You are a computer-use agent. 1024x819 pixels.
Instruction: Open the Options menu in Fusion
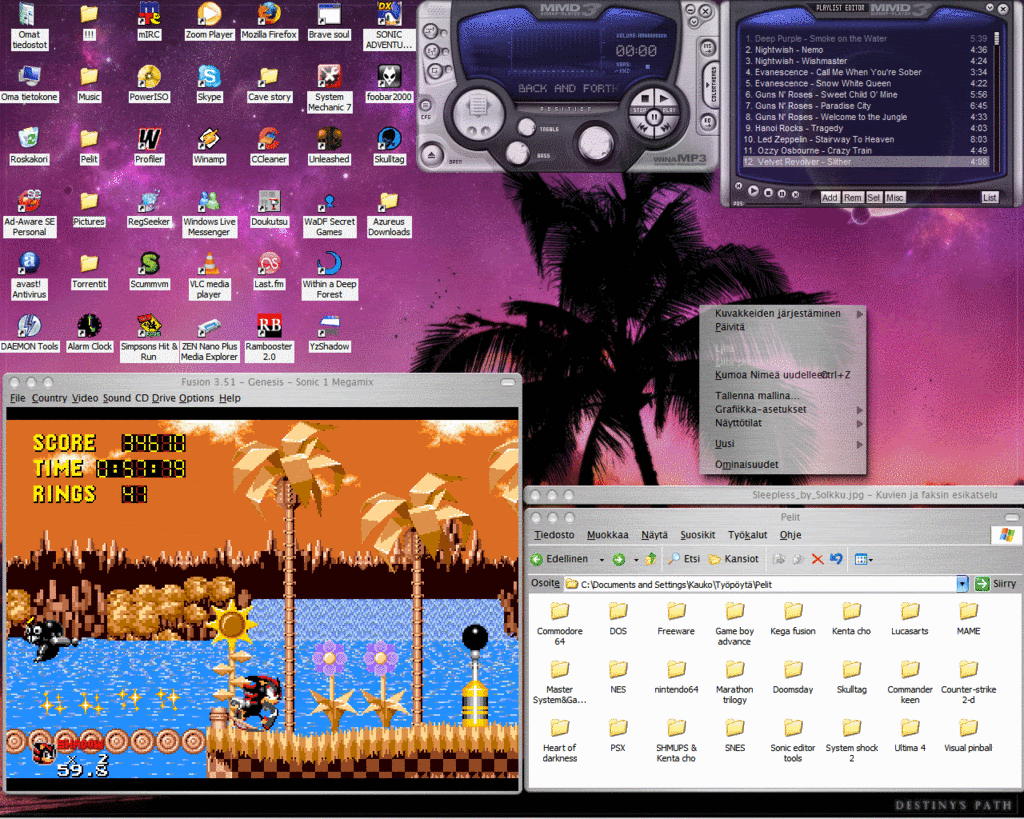tap(196, 398)
